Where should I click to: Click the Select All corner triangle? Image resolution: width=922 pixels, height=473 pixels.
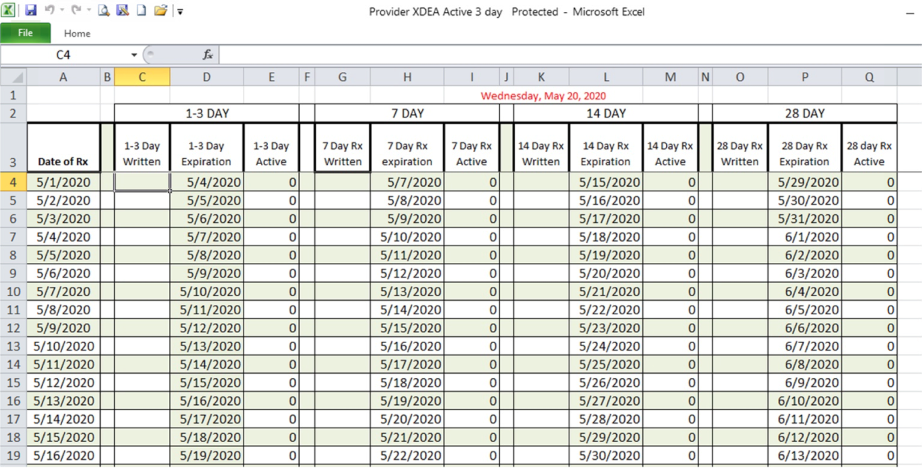coord(14,77)
